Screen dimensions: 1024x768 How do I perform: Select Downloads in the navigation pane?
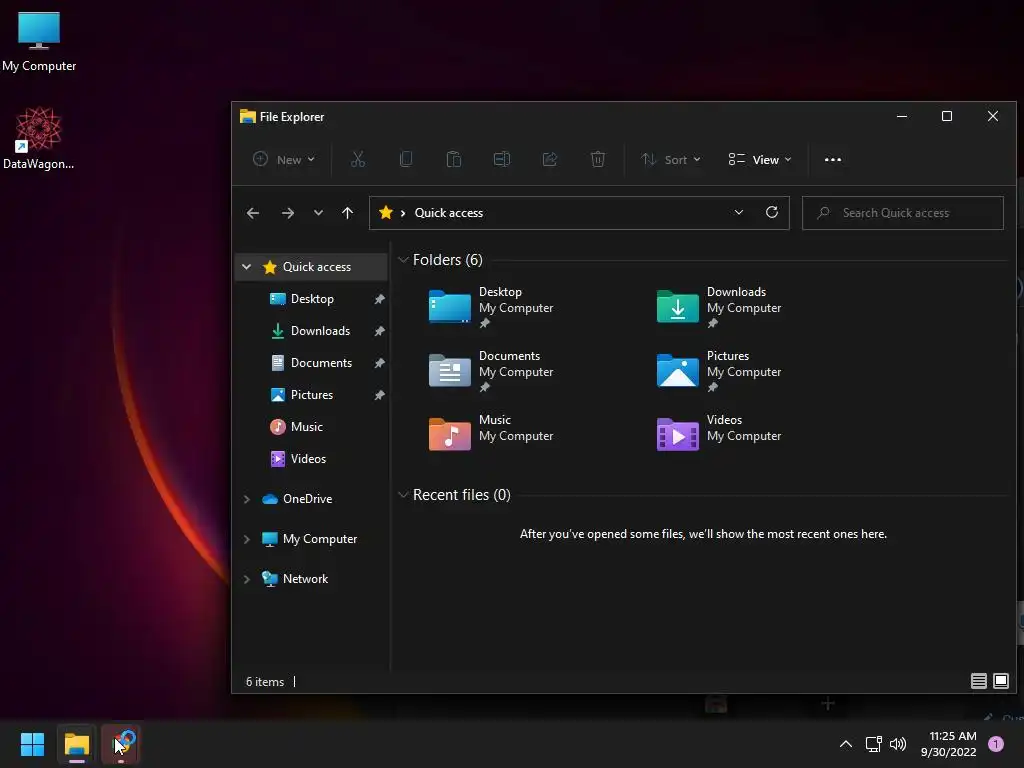[320, 330]
